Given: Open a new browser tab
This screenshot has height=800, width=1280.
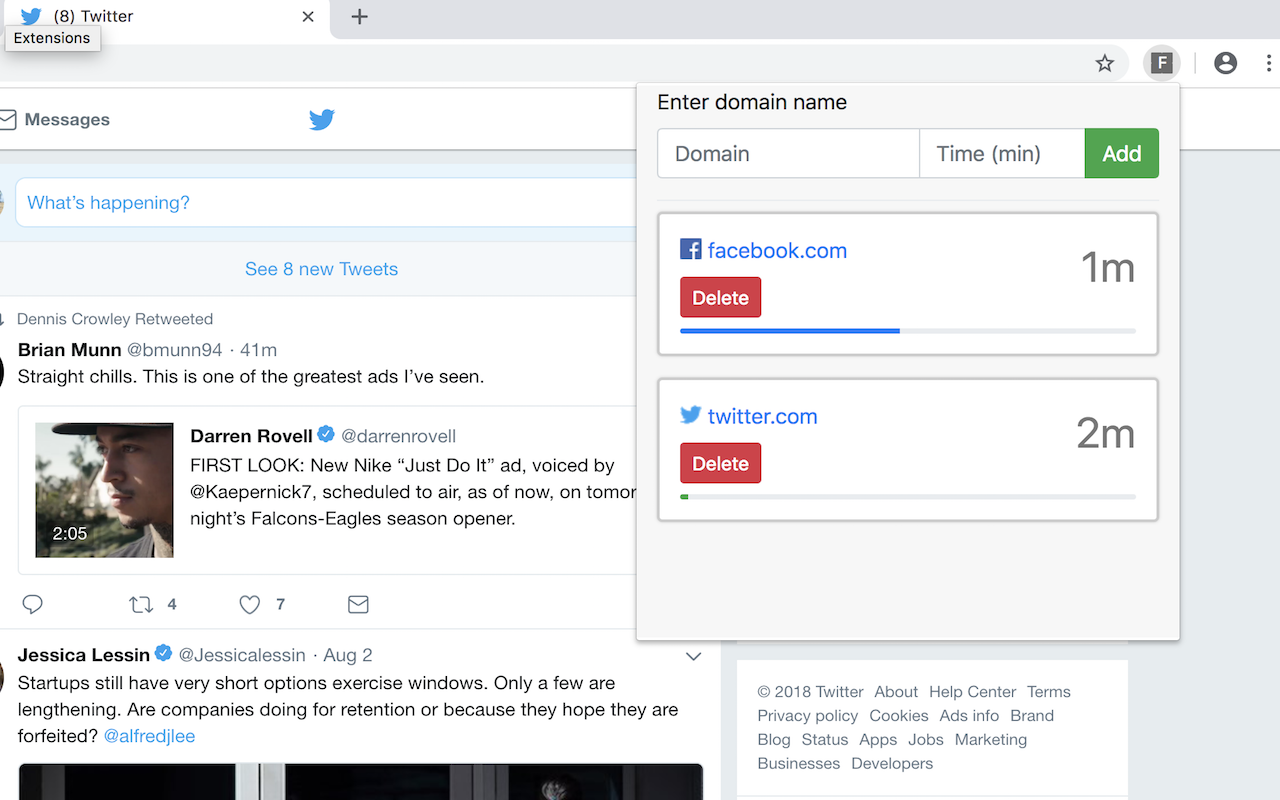Looking at the screenshot, I should pyautogui.click(x=360, y=17).
